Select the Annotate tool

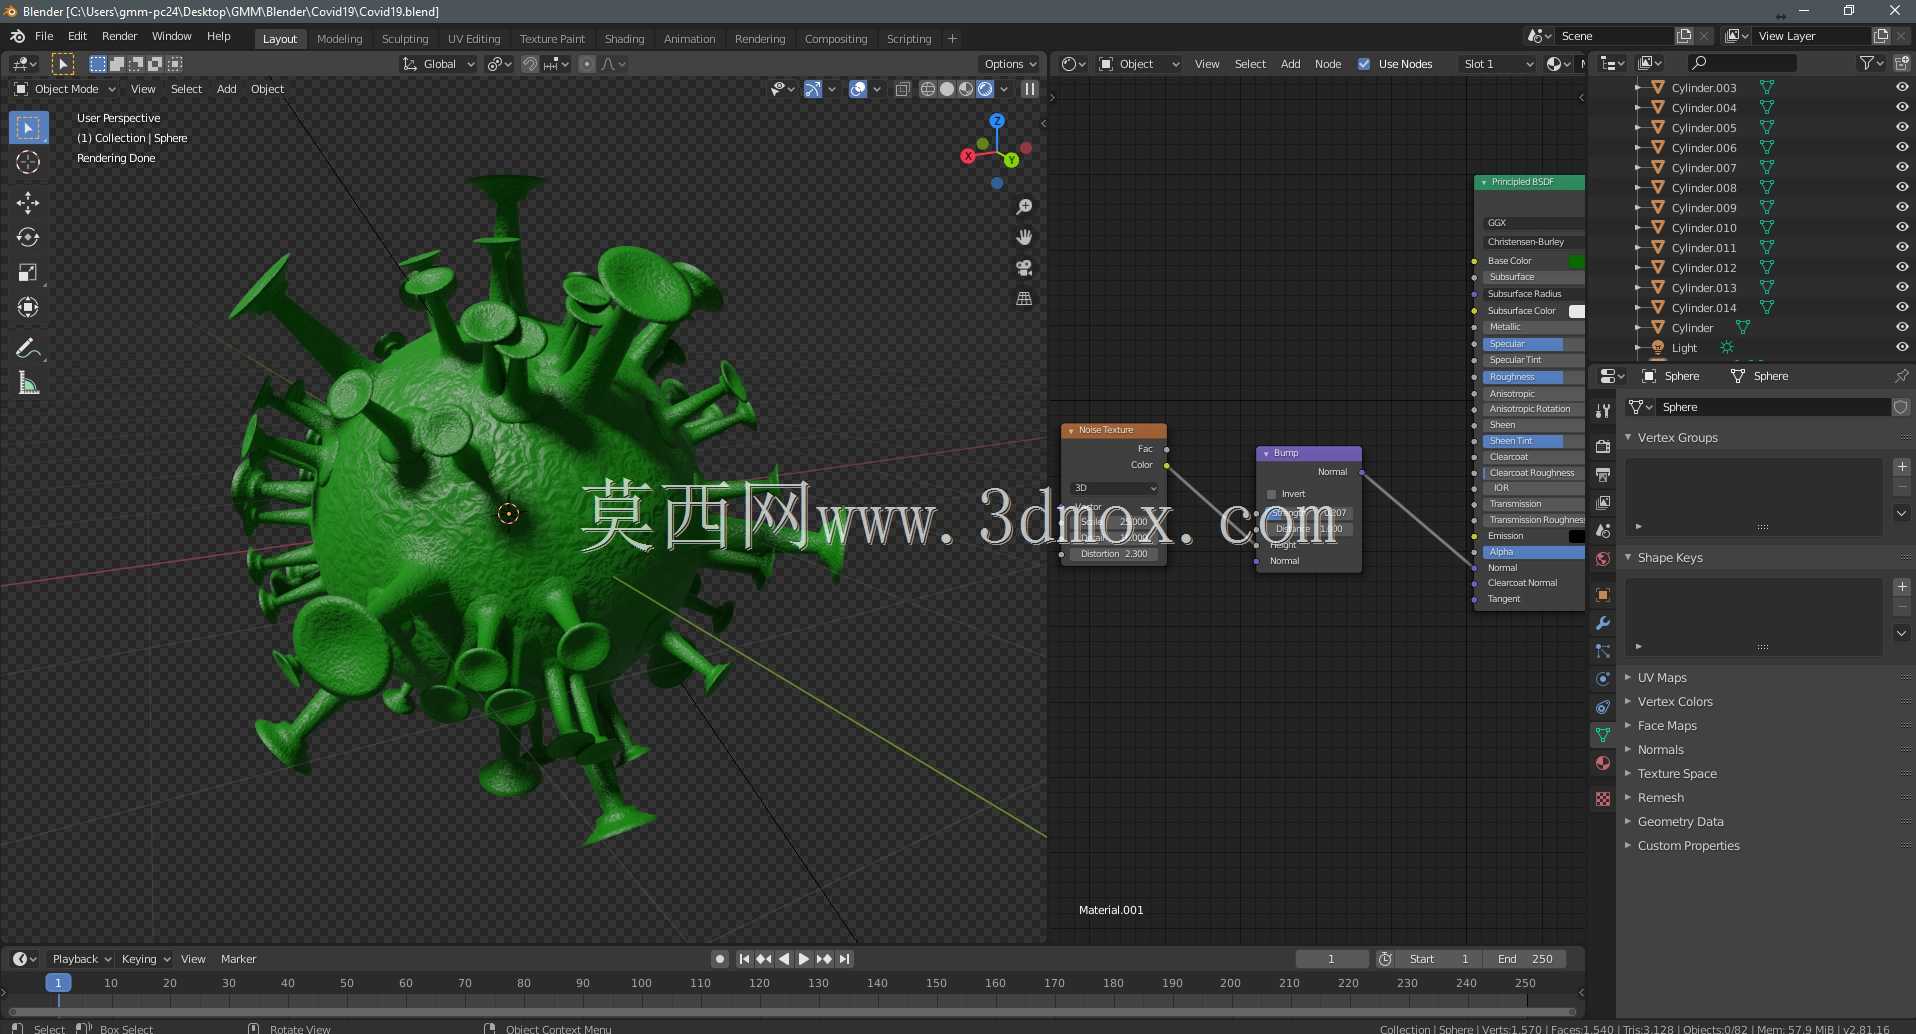[x=28, y=349]
